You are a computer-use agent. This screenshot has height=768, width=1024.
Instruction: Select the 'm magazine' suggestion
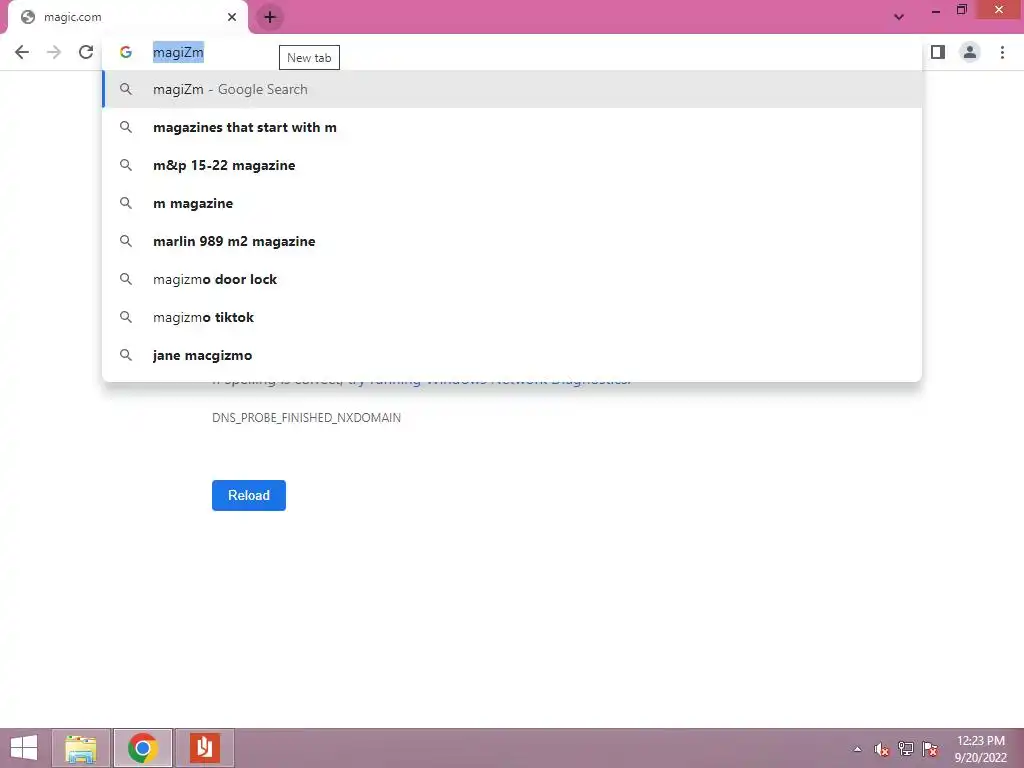pos(512,203)
